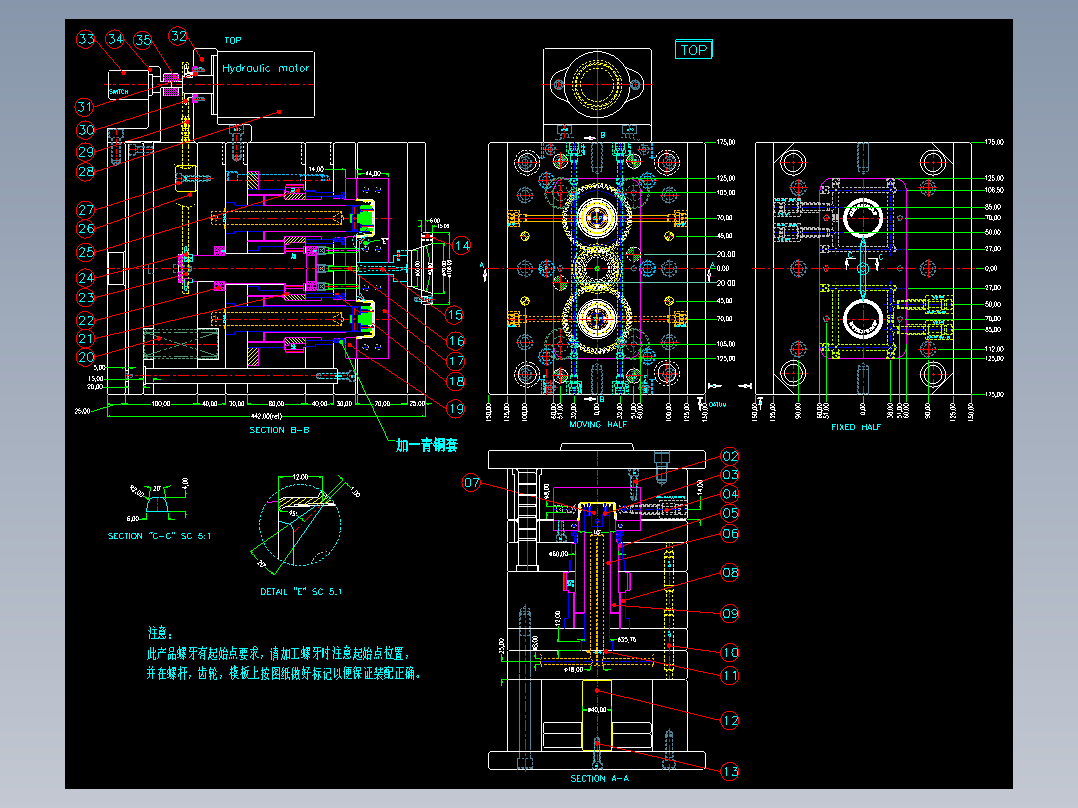
Task: Select the 'DETAIL "E" SC 5:1' caption
Action: click(x=301, y=591)
